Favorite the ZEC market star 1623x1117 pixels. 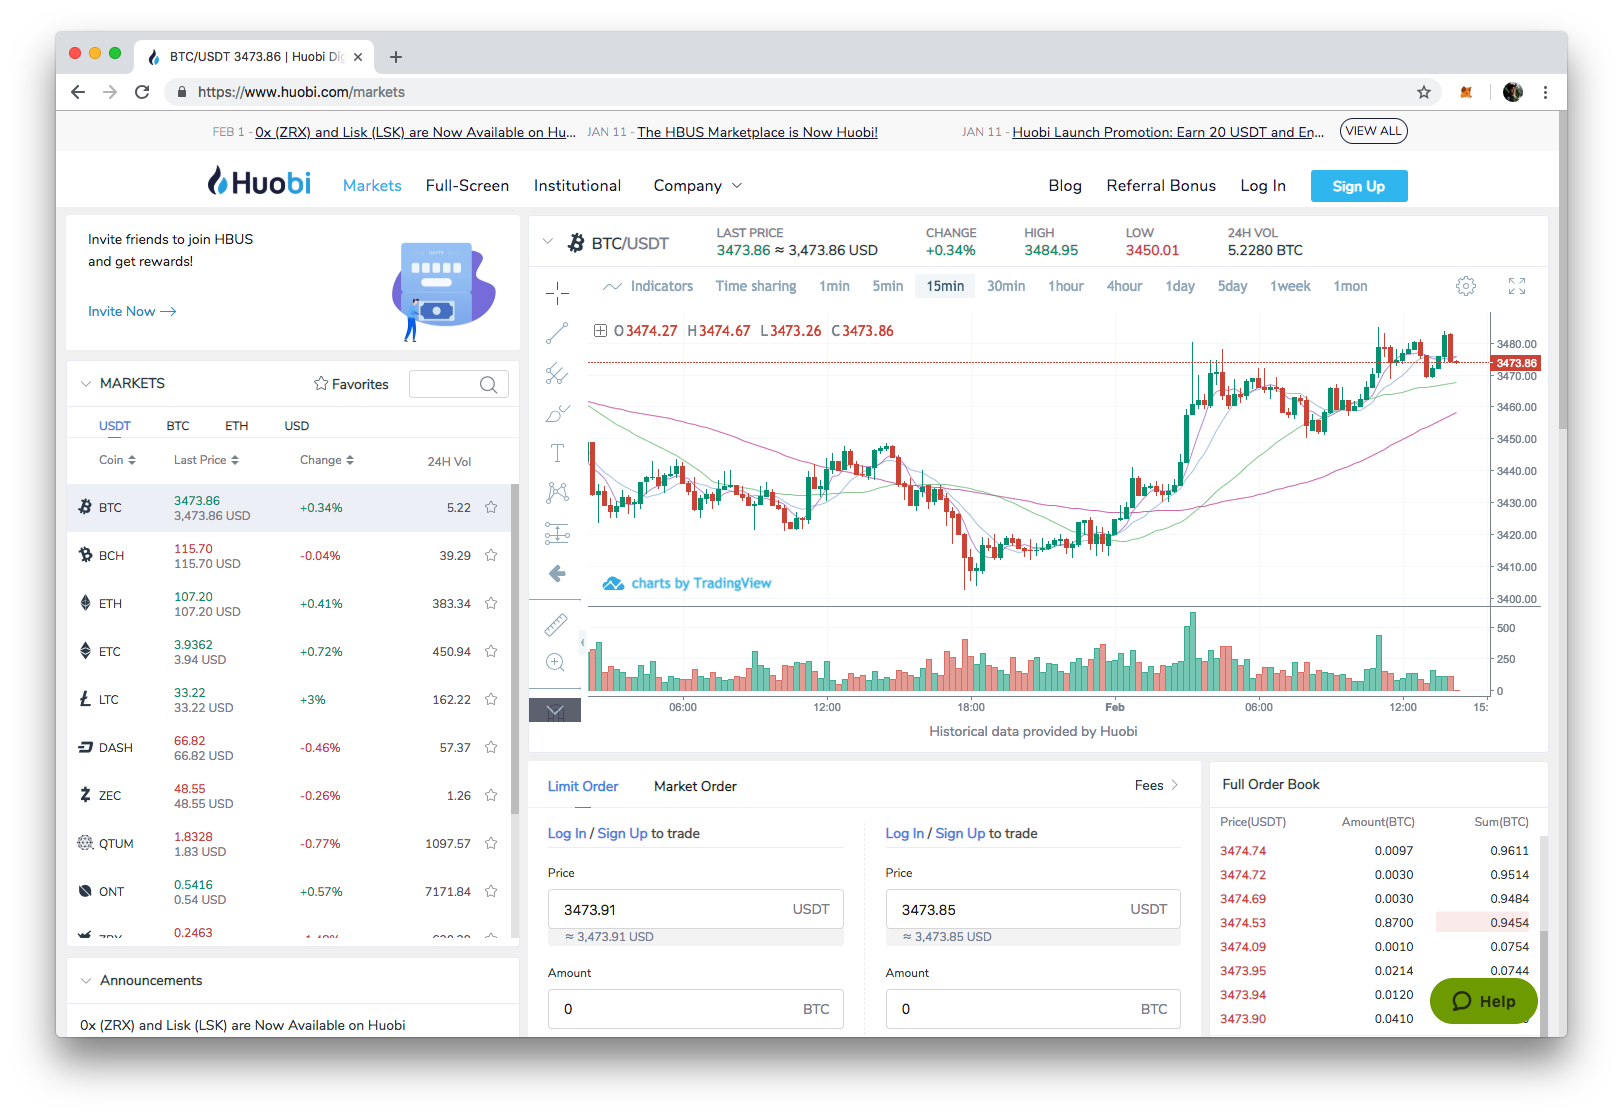click(491, 795)
